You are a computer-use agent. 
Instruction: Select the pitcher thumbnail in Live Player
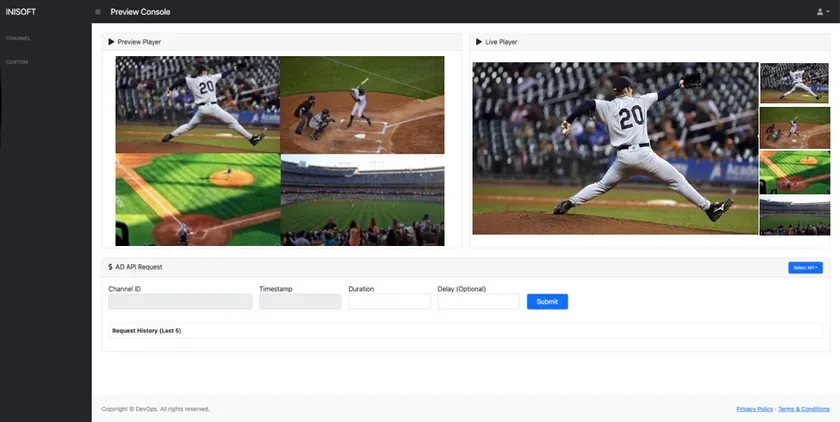click(794, 83)
